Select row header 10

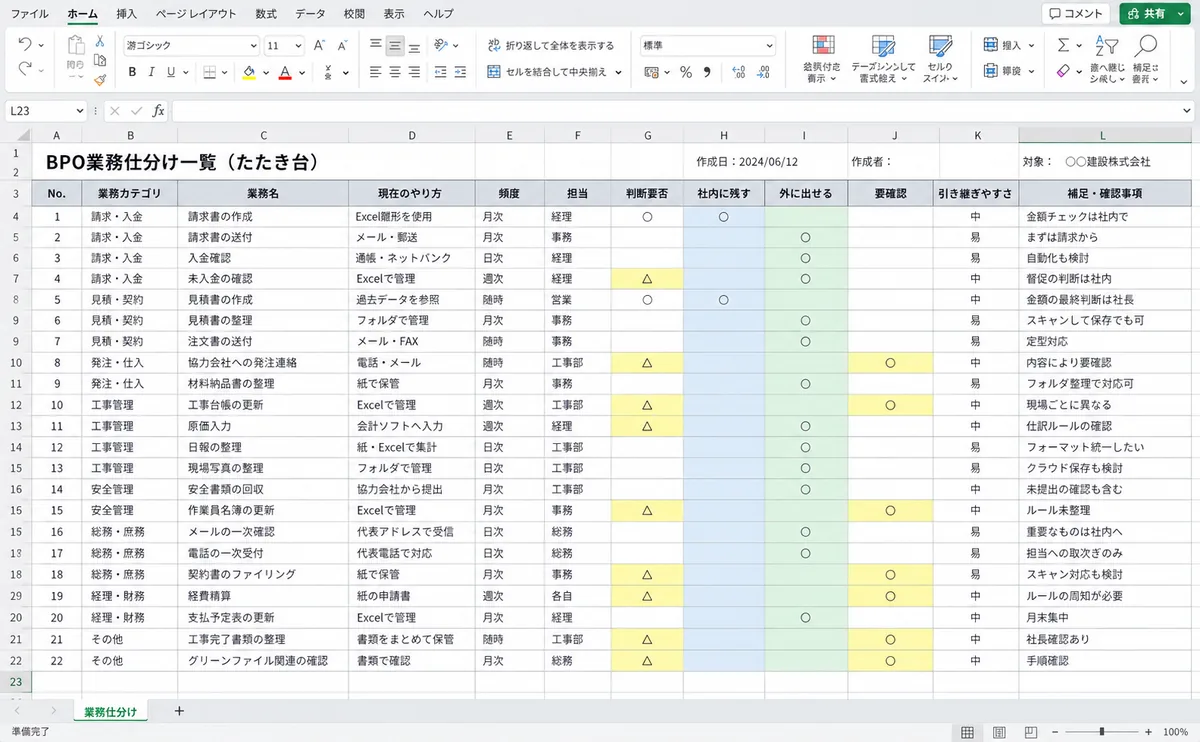click(15, 363)
